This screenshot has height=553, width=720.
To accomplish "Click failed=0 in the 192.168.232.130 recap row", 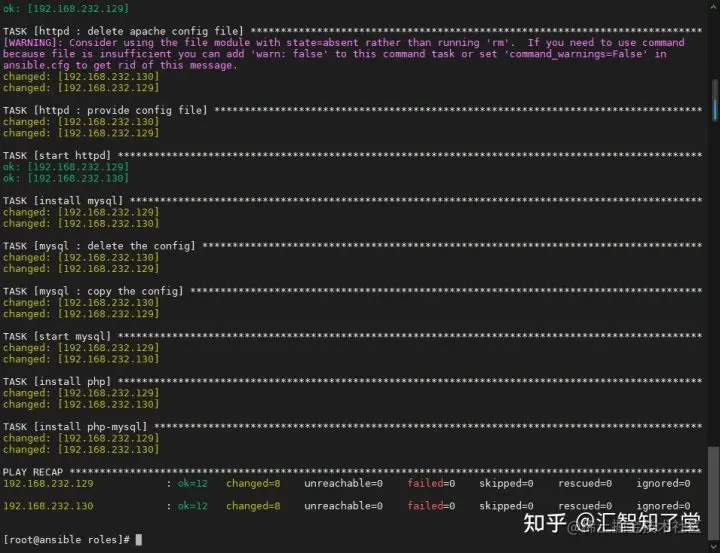I will point(431,506).
